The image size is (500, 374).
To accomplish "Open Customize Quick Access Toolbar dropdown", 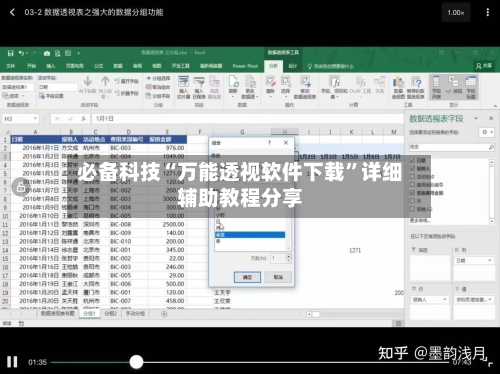I will pos(79,53).
